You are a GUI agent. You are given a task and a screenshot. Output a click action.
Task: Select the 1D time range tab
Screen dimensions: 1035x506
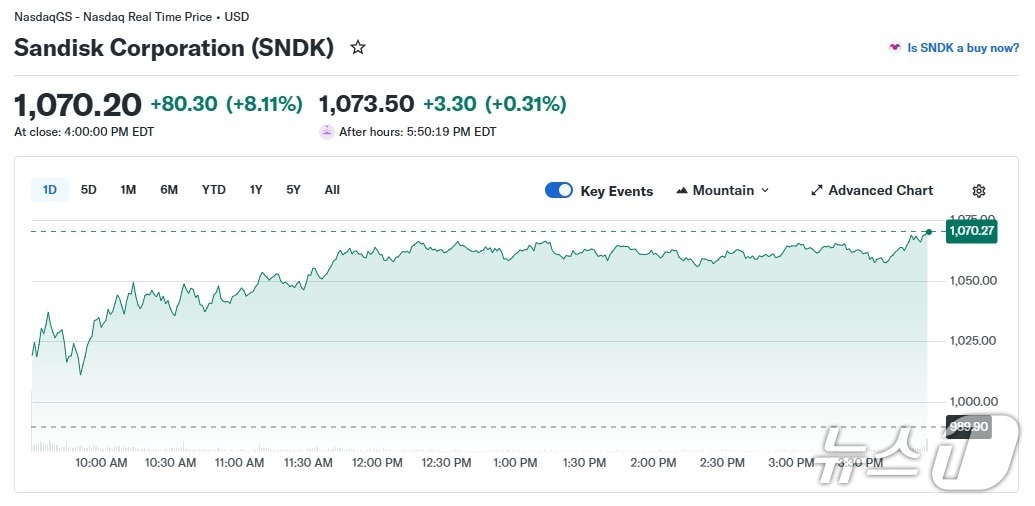pyautogui.click(x=50, y=190)
